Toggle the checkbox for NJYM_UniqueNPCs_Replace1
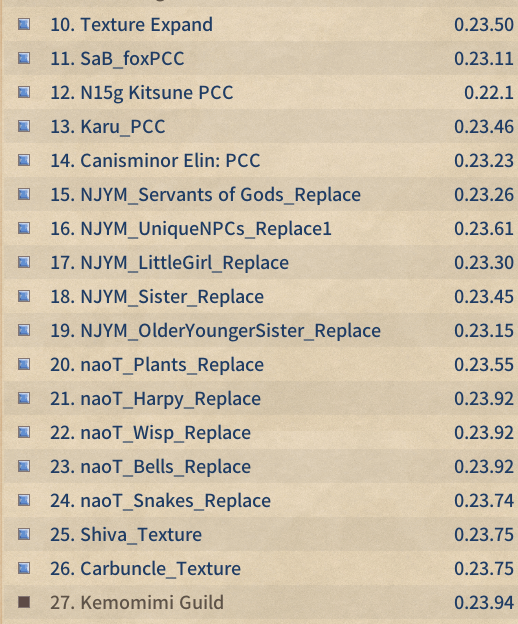The height and width of the screenshot is (624, 518). coord(24,228)
